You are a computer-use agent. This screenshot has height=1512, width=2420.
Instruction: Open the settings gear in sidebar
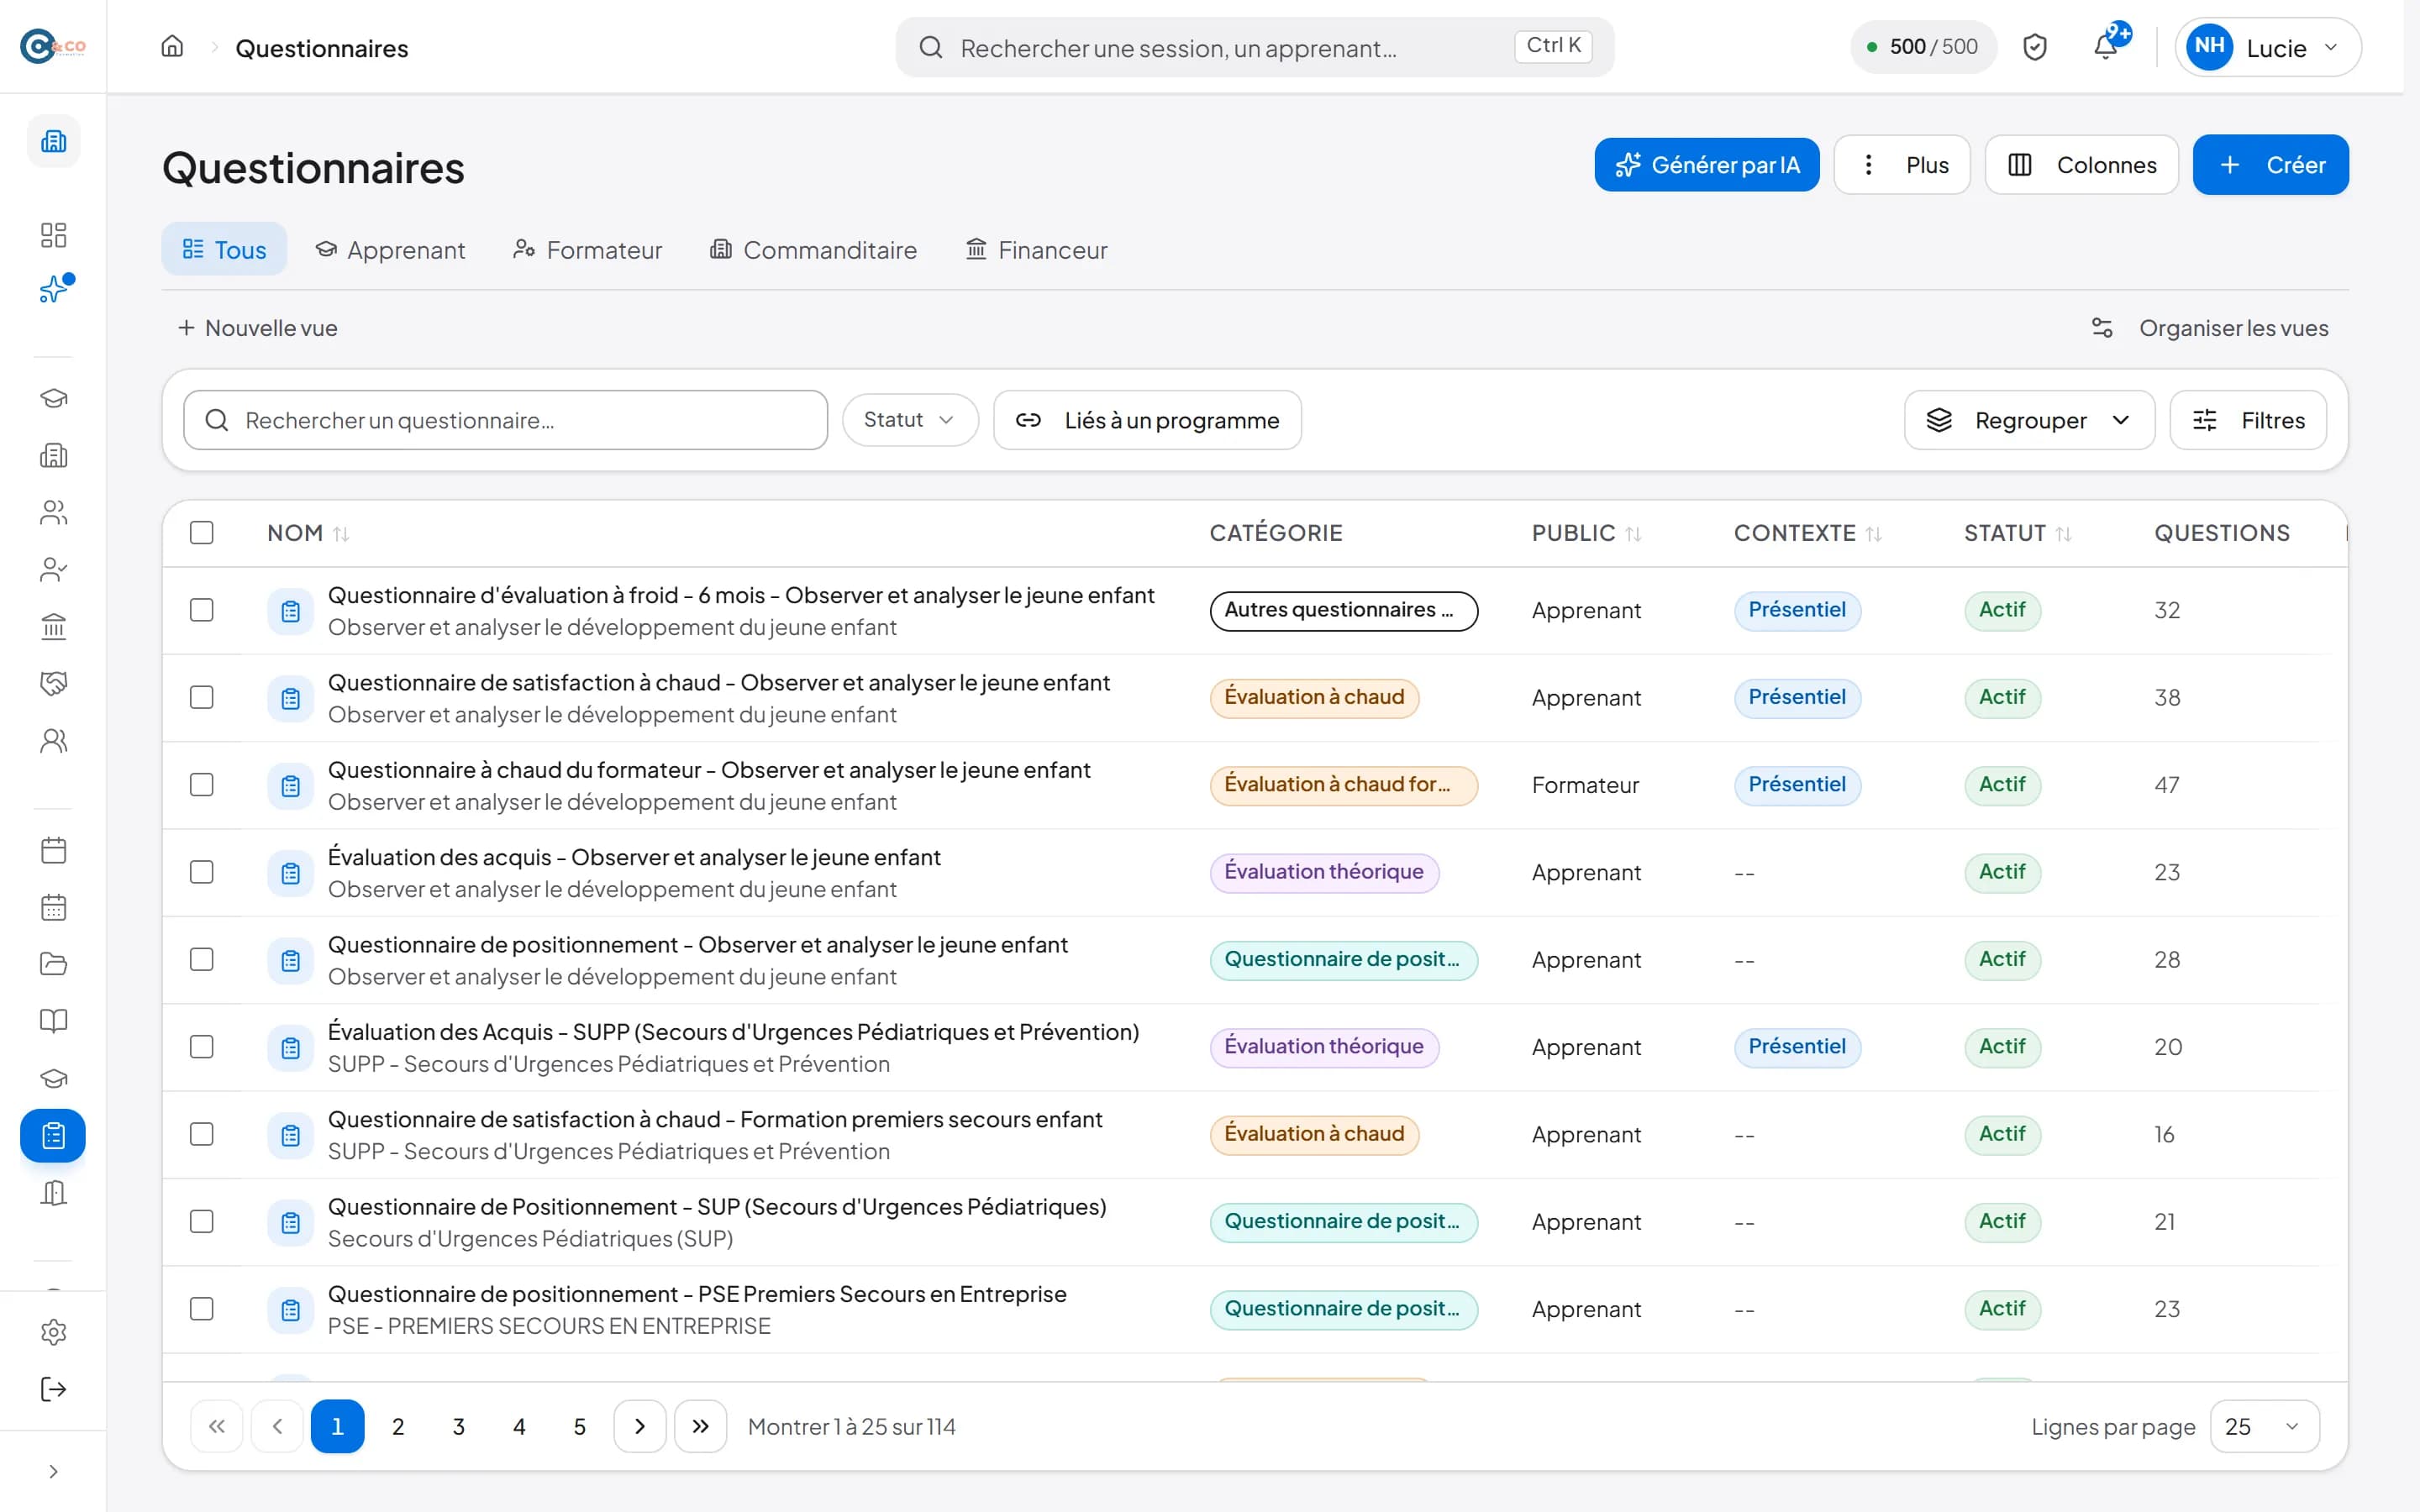[x=53, y=1332]
